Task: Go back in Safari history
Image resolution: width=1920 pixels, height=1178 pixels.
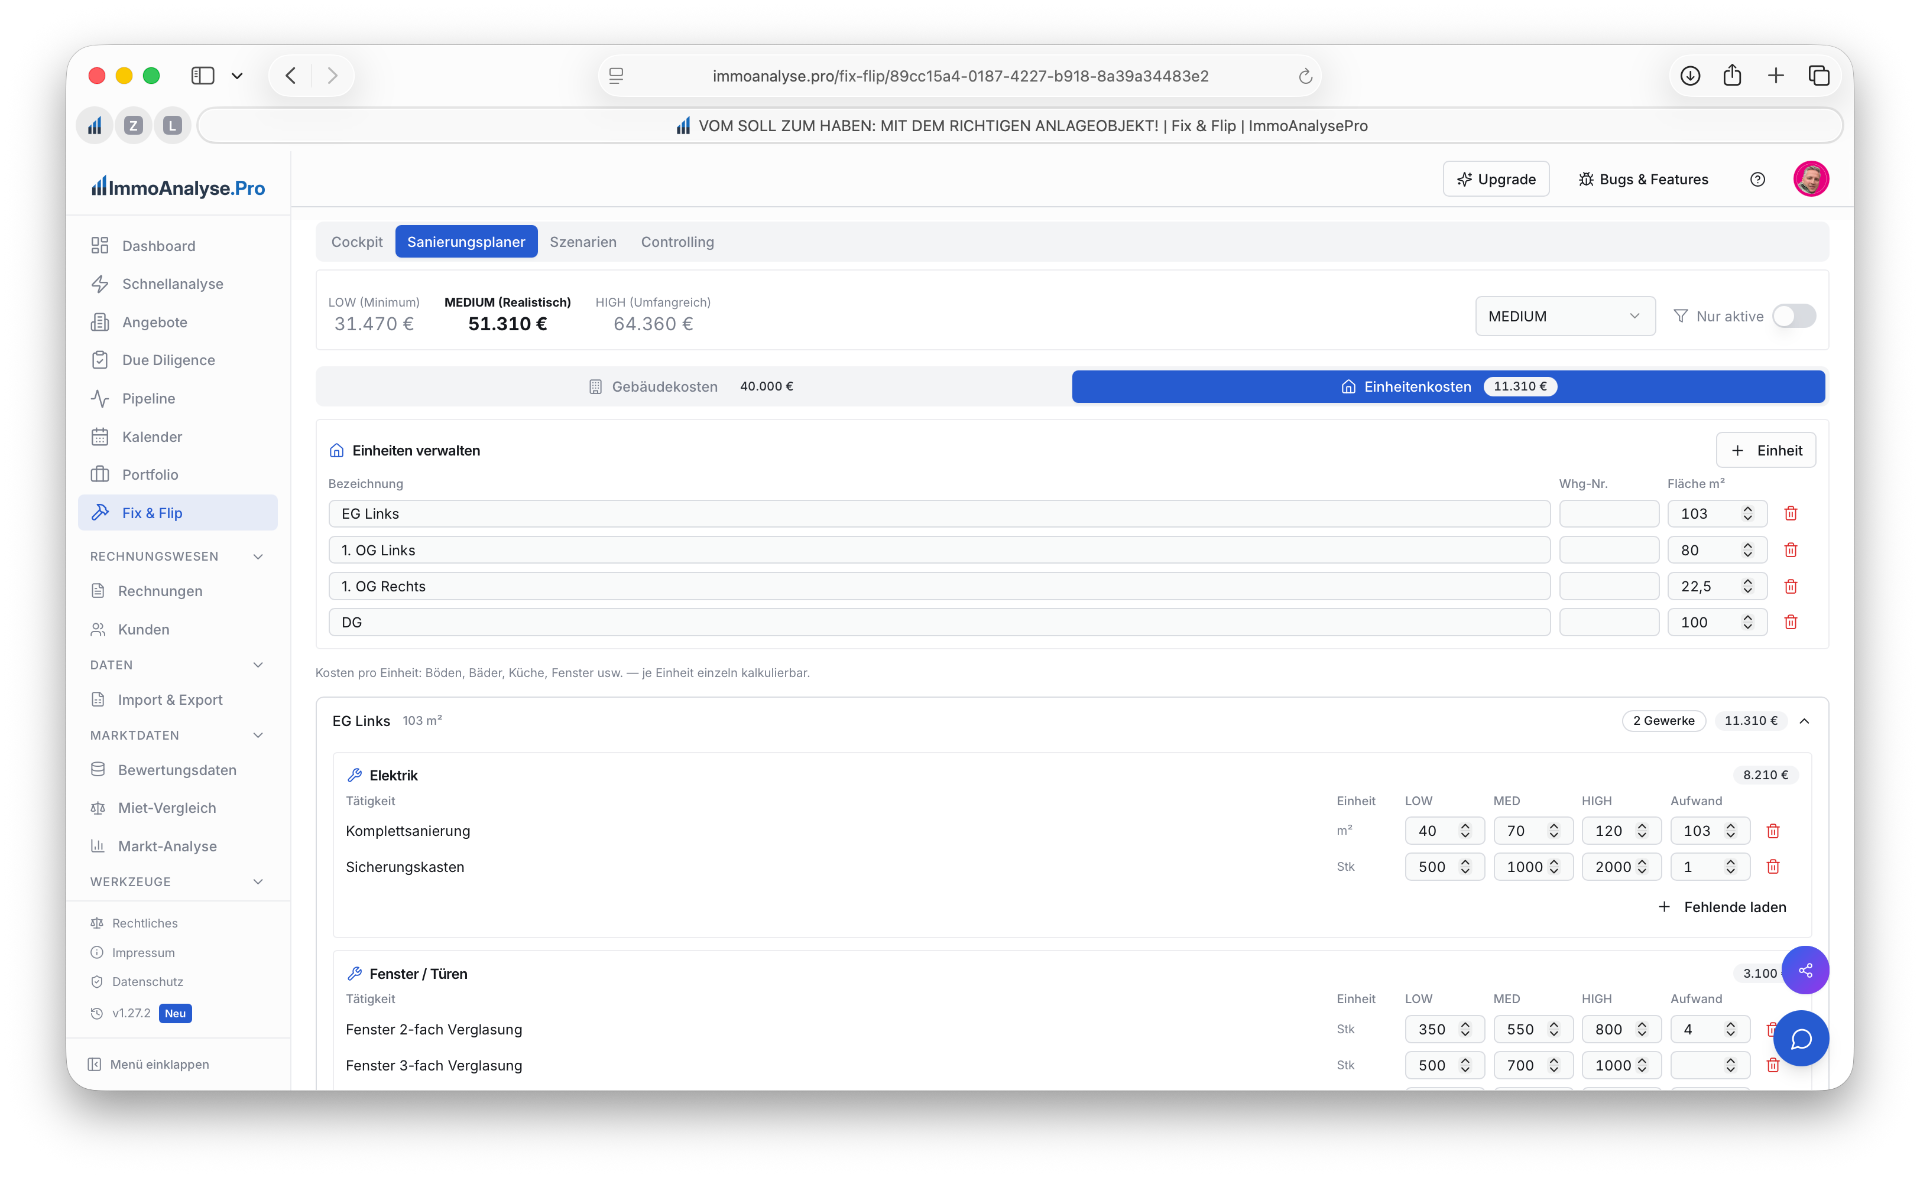Action: pos(291,76)
